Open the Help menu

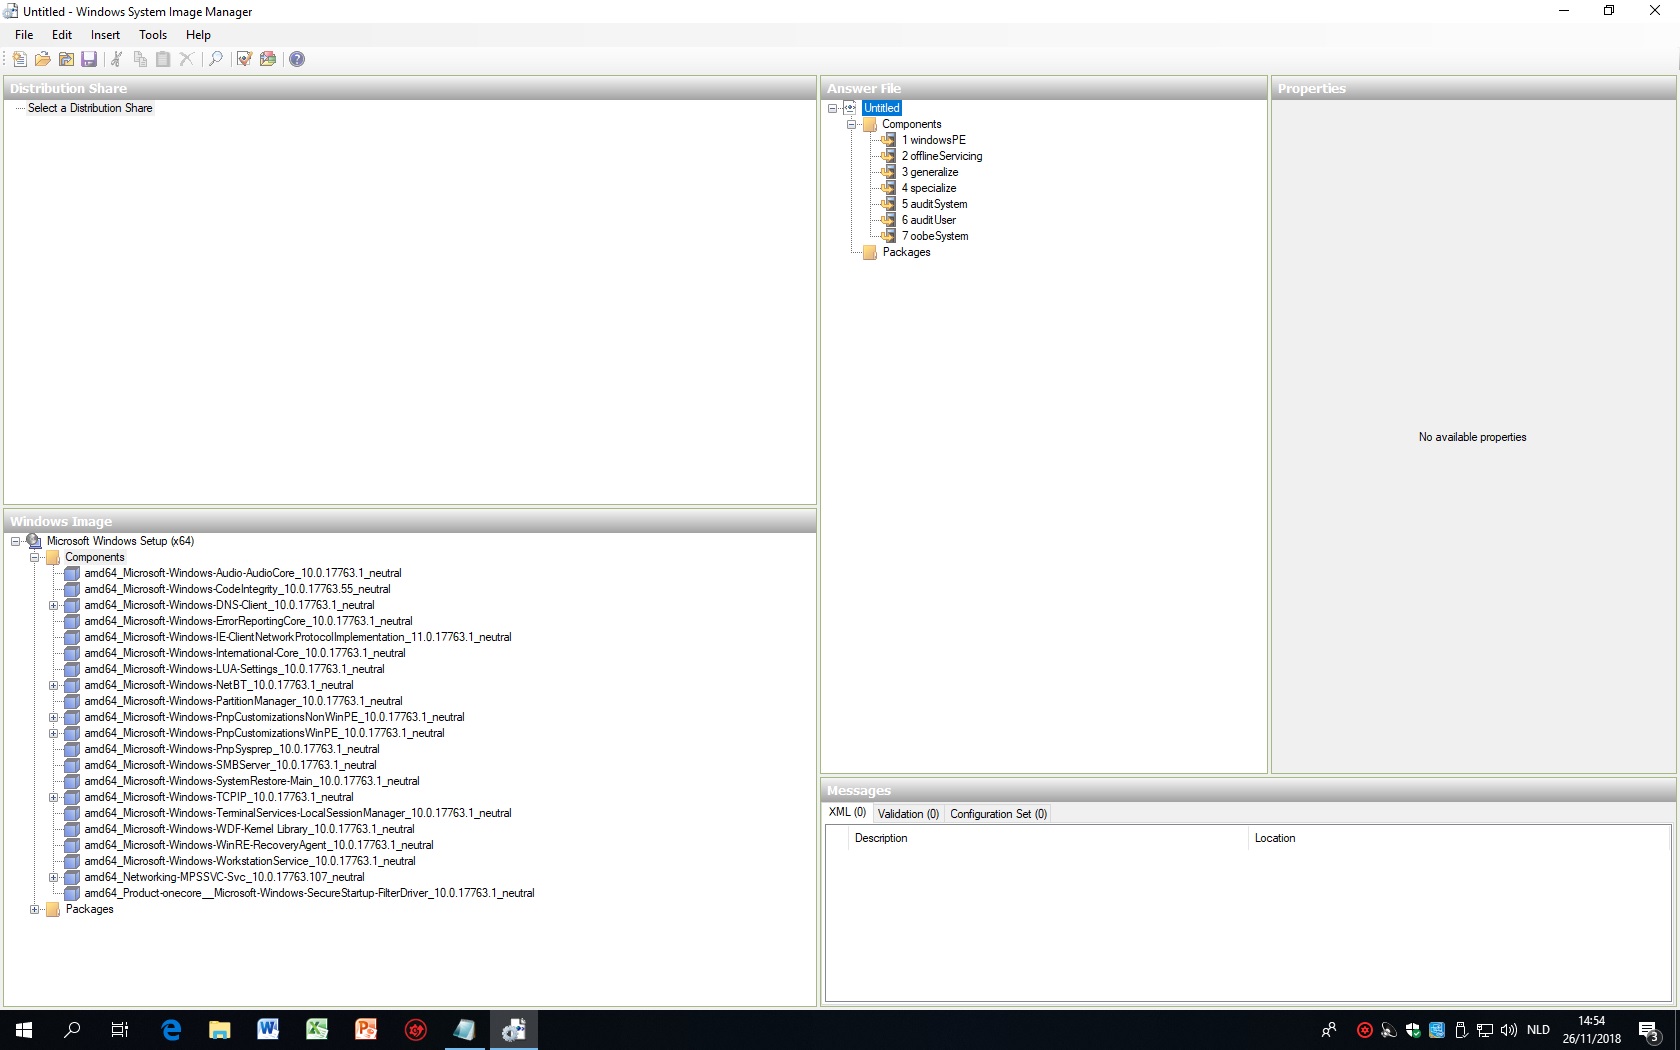[198, 35]
